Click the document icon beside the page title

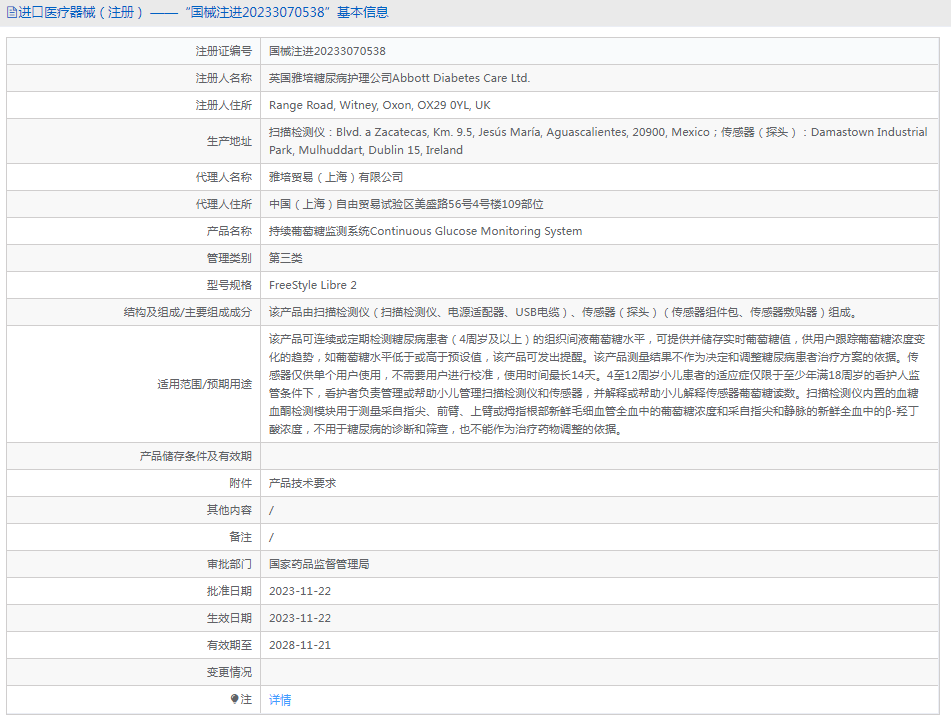point(12,12)
